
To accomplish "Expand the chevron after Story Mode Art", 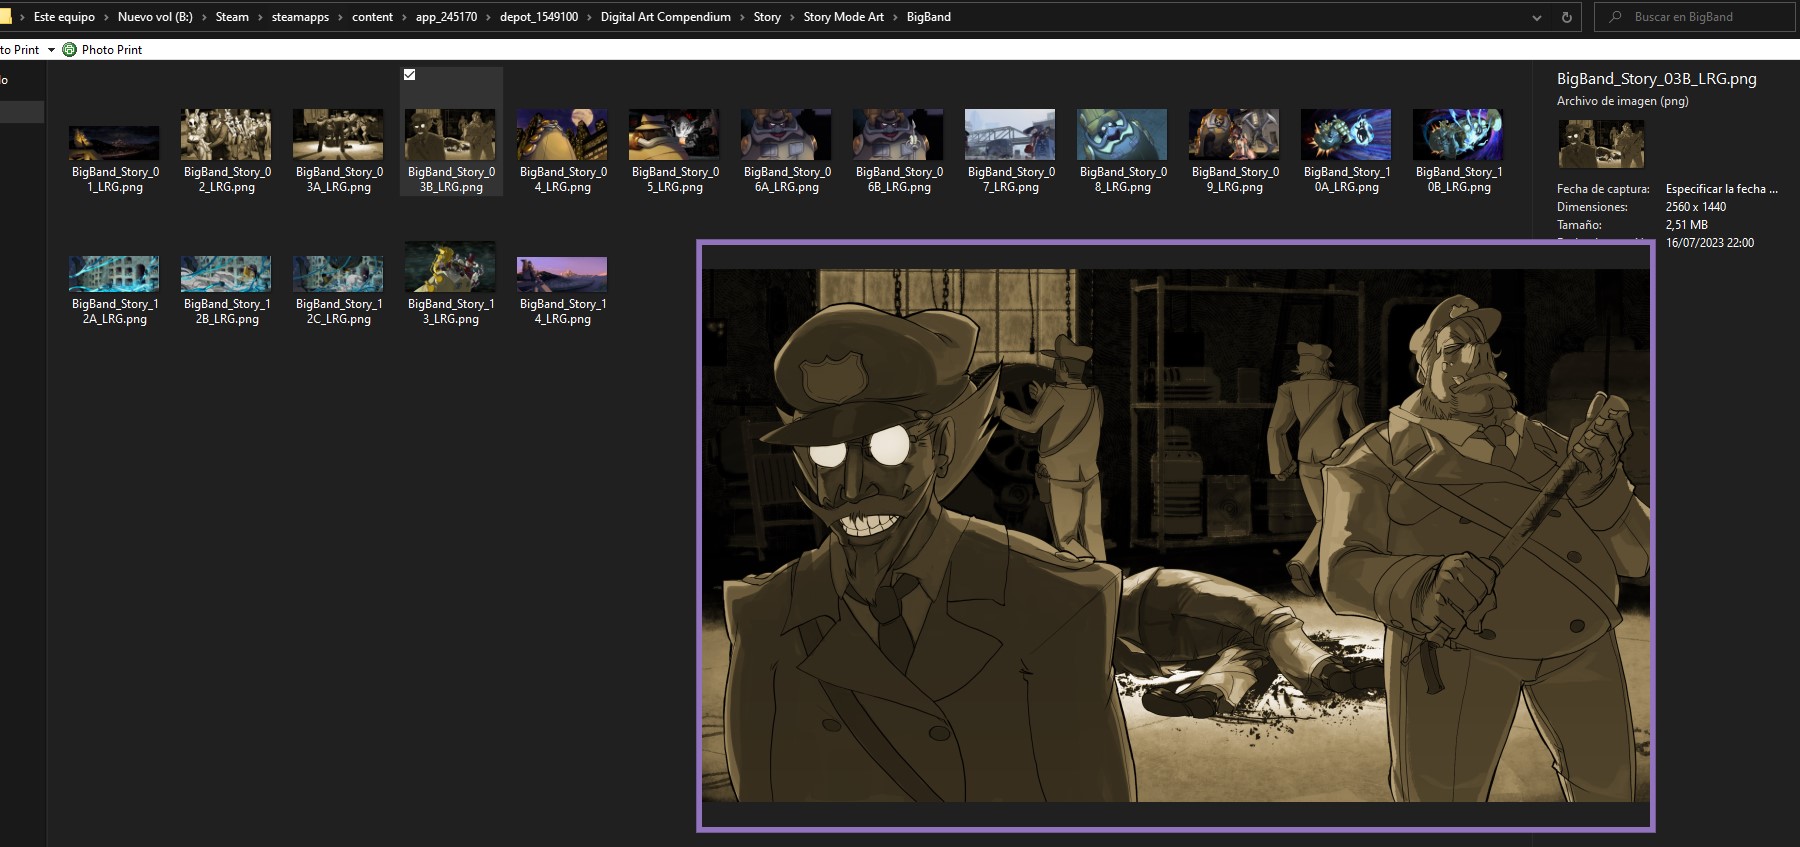I will pyautogui.click(x=895, y=17).
